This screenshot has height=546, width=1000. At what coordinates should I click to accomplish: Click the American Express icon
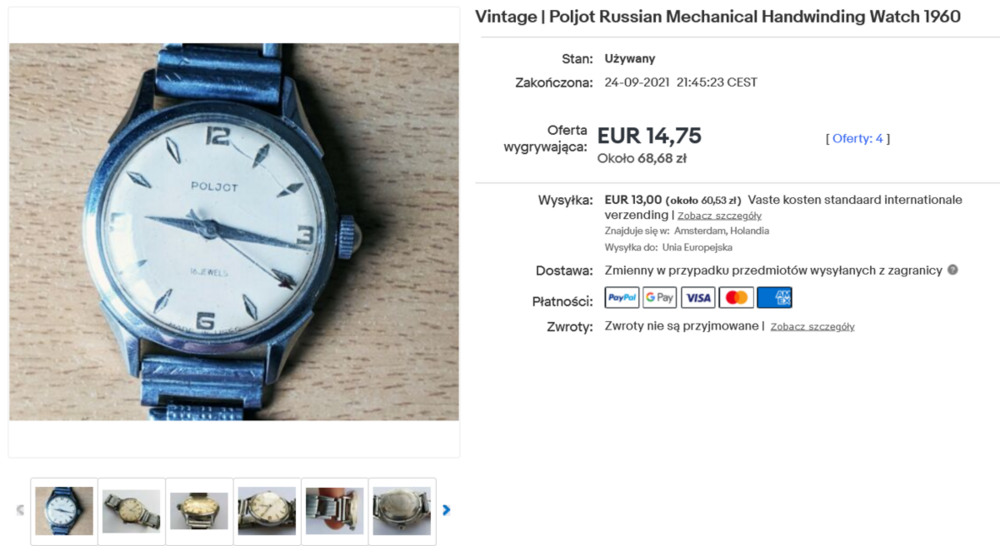(774, 297)
